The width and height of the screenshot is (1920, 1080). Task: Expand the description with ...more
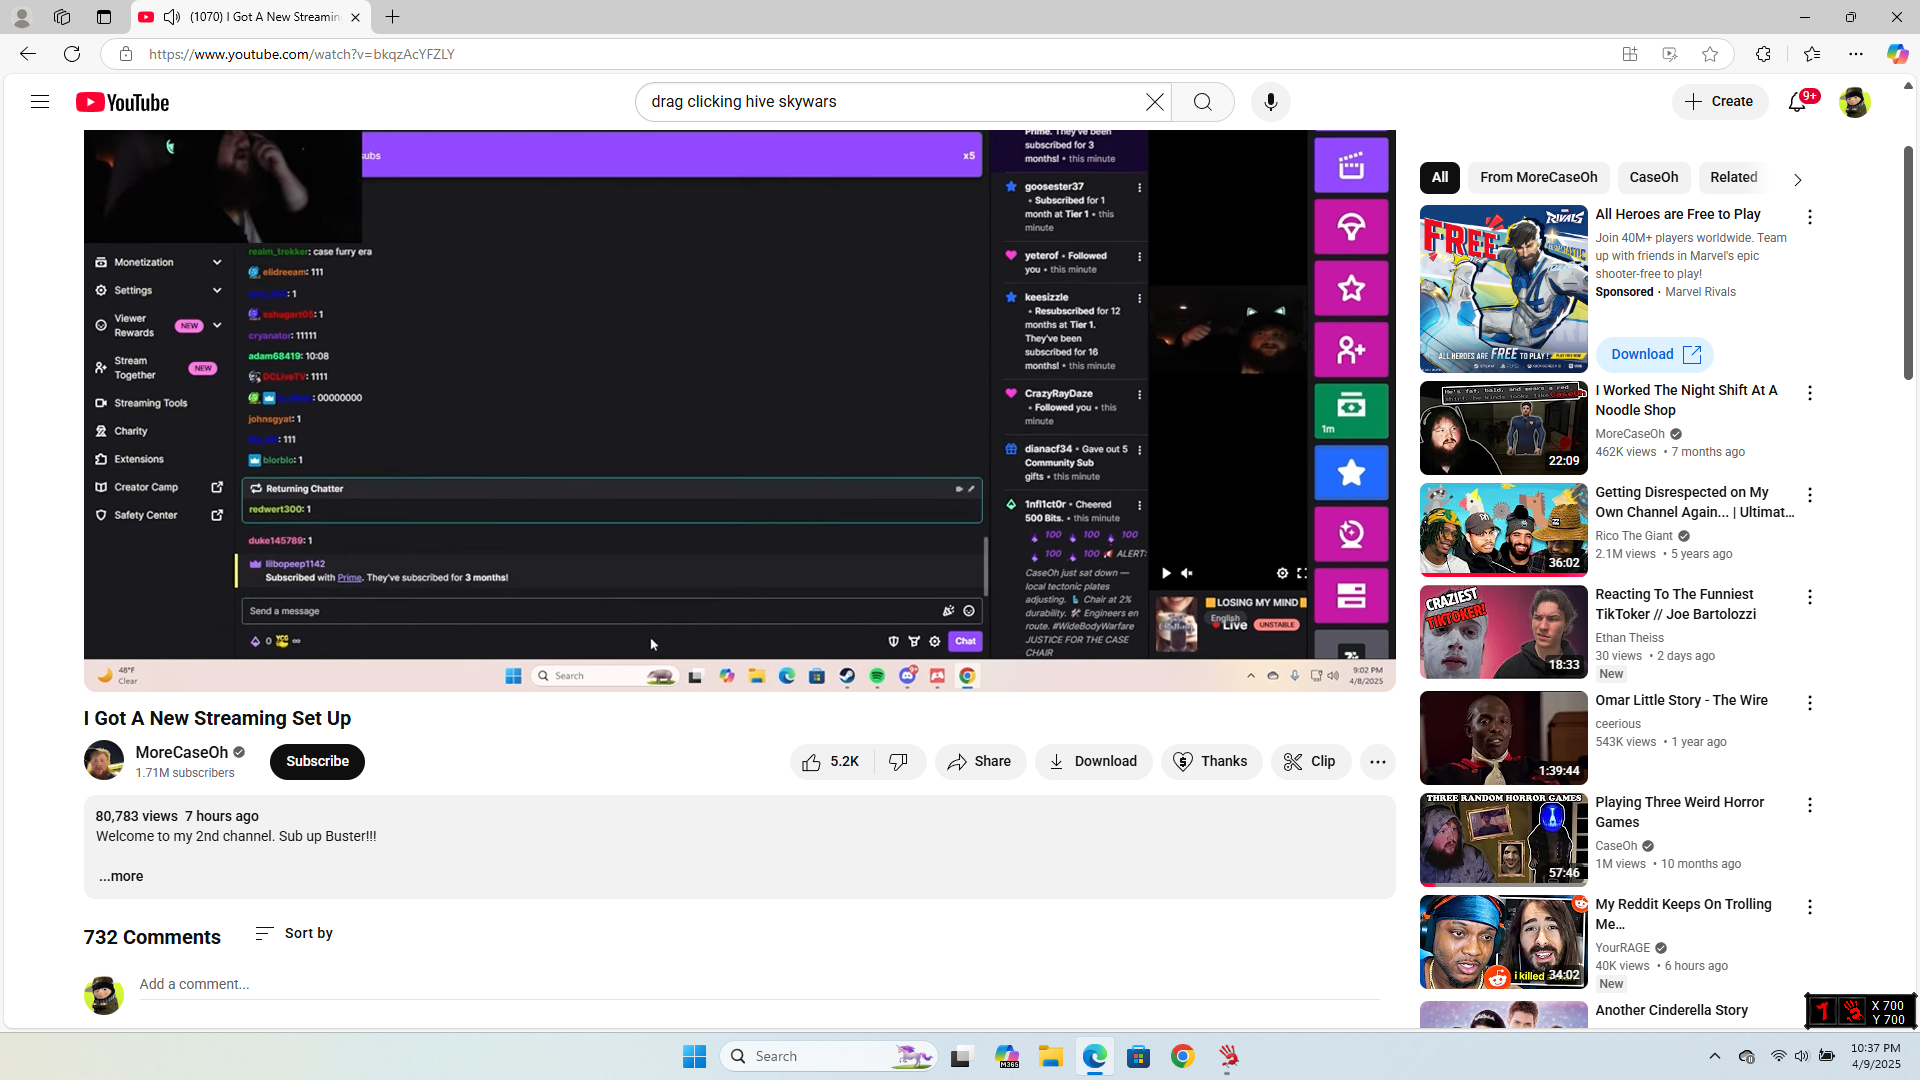pos(121,877)
